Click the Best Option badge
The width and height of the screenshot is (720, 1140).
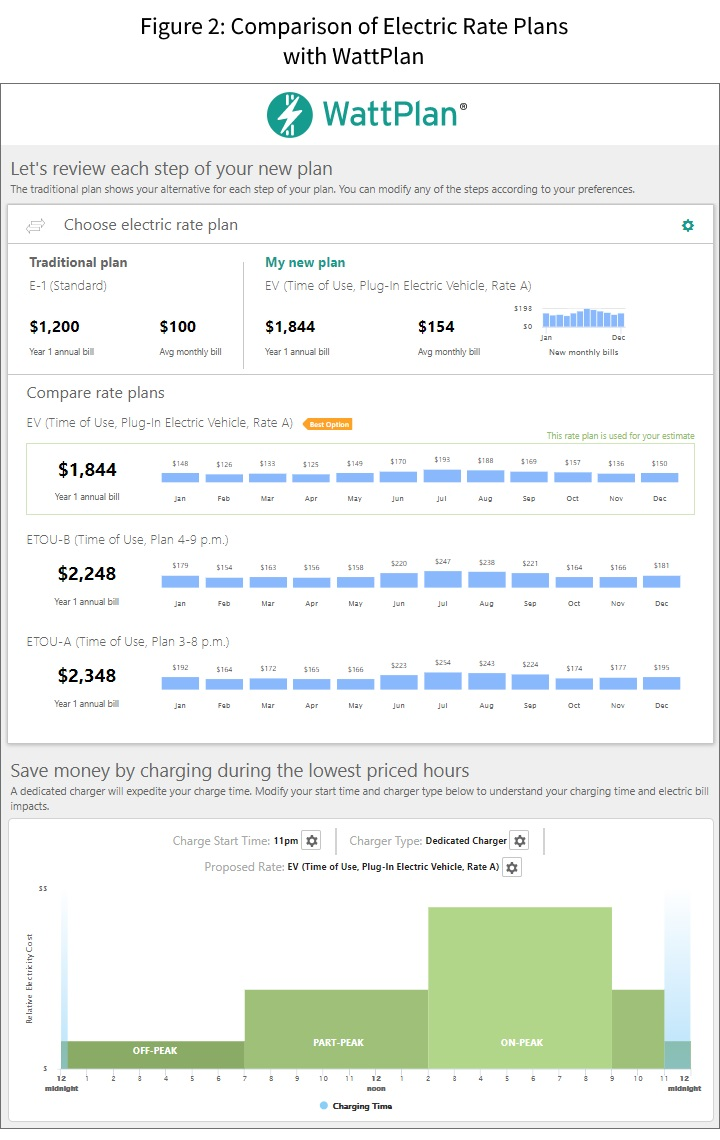coord(327,424)
